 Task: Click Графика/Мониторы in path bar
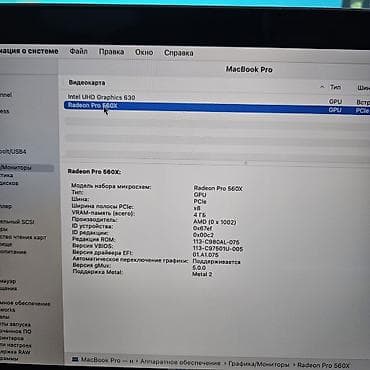click(259, 364)
